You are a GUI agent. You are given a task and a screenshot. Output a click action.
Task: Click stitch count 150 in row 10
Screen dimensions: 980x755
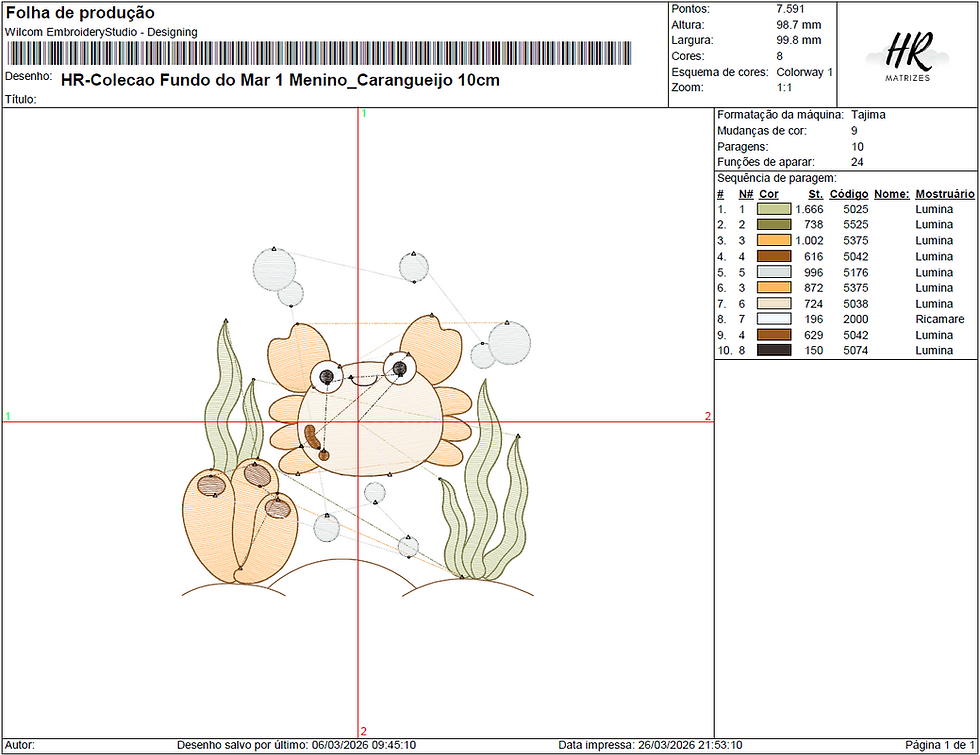point(814,351)
